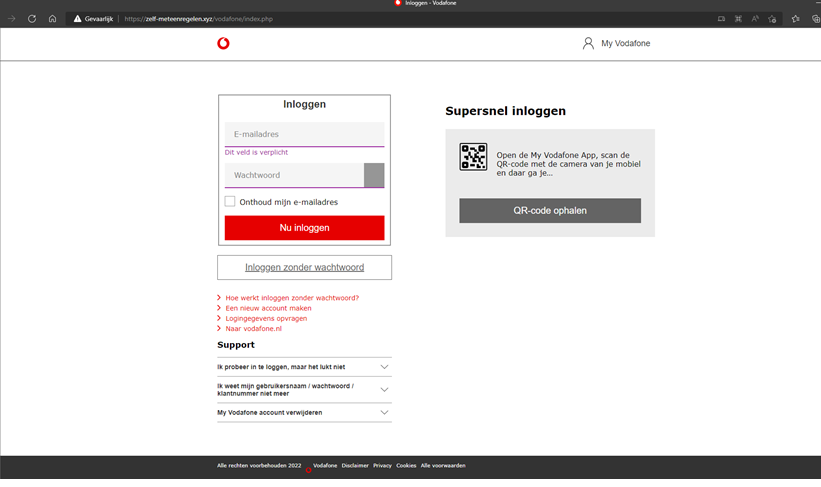Click the browser refresh icon
Image resolution: width=821 pixels, height=487 pixels.
tap(32, 19)
